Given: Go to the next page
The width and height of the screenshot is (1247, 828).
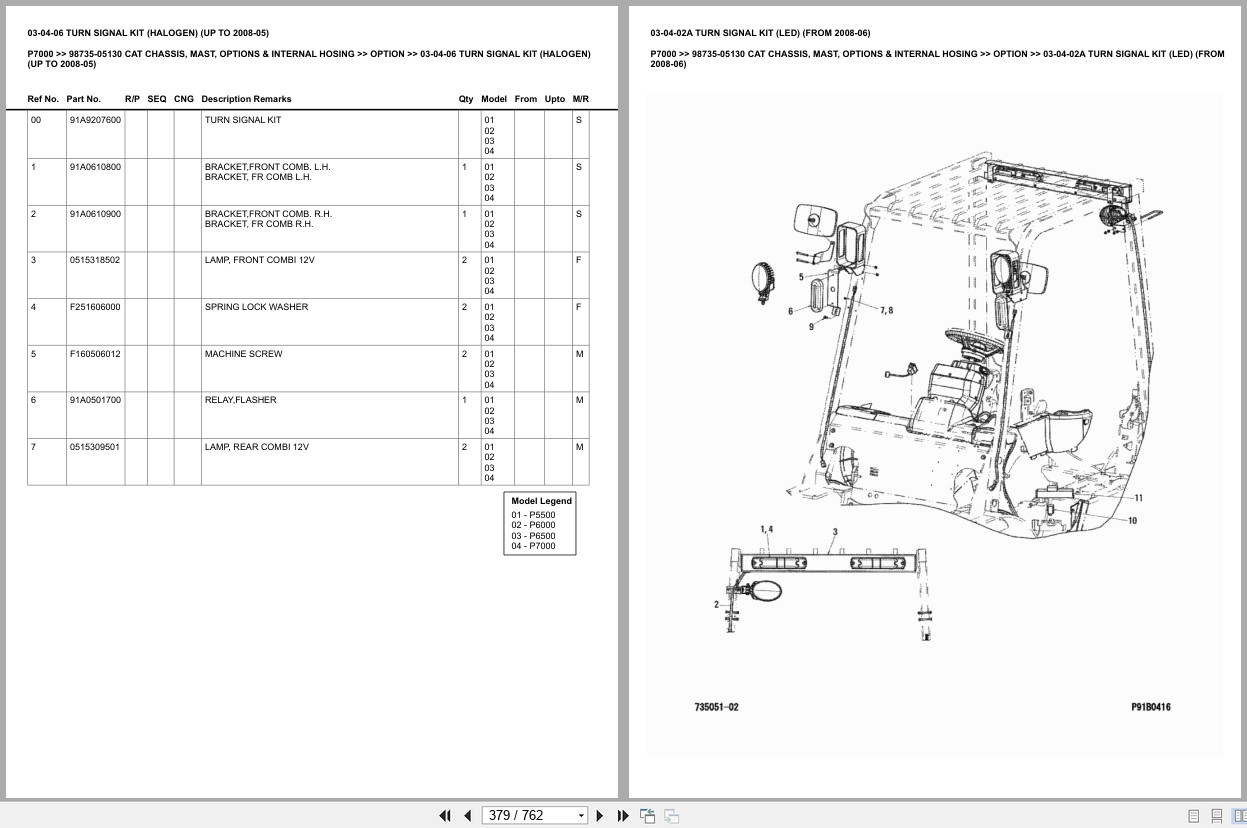Looking at the screenshot, I should [600, 815].
